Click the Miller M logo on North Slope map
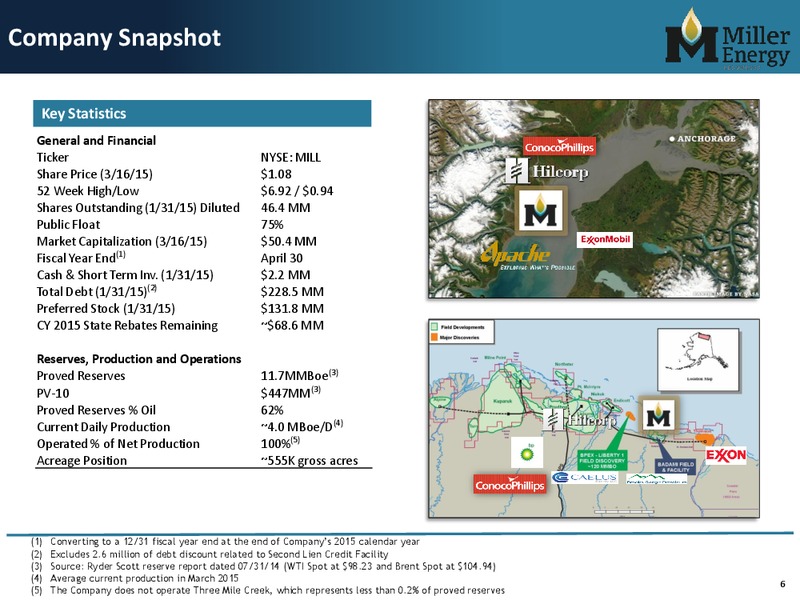The image size is (800, 600). [658, 416]
